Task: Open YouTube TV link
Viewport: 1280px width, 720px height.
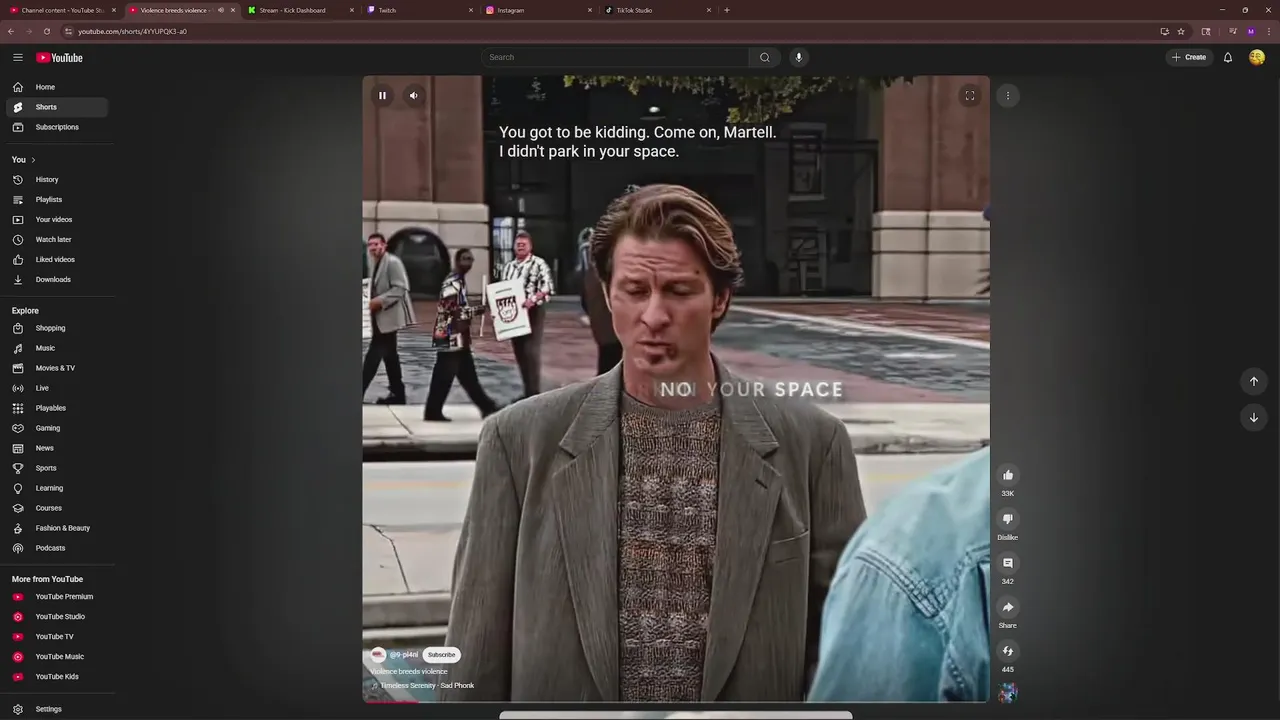Action: pyautogui.click(x=57, y=637)
